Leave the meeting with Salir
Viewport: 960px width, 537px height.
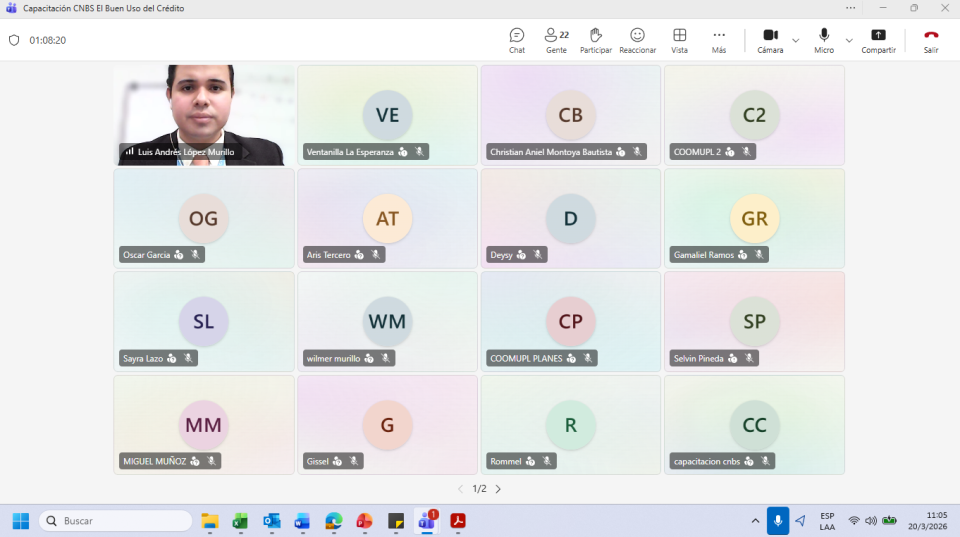[x=930, y=40]
